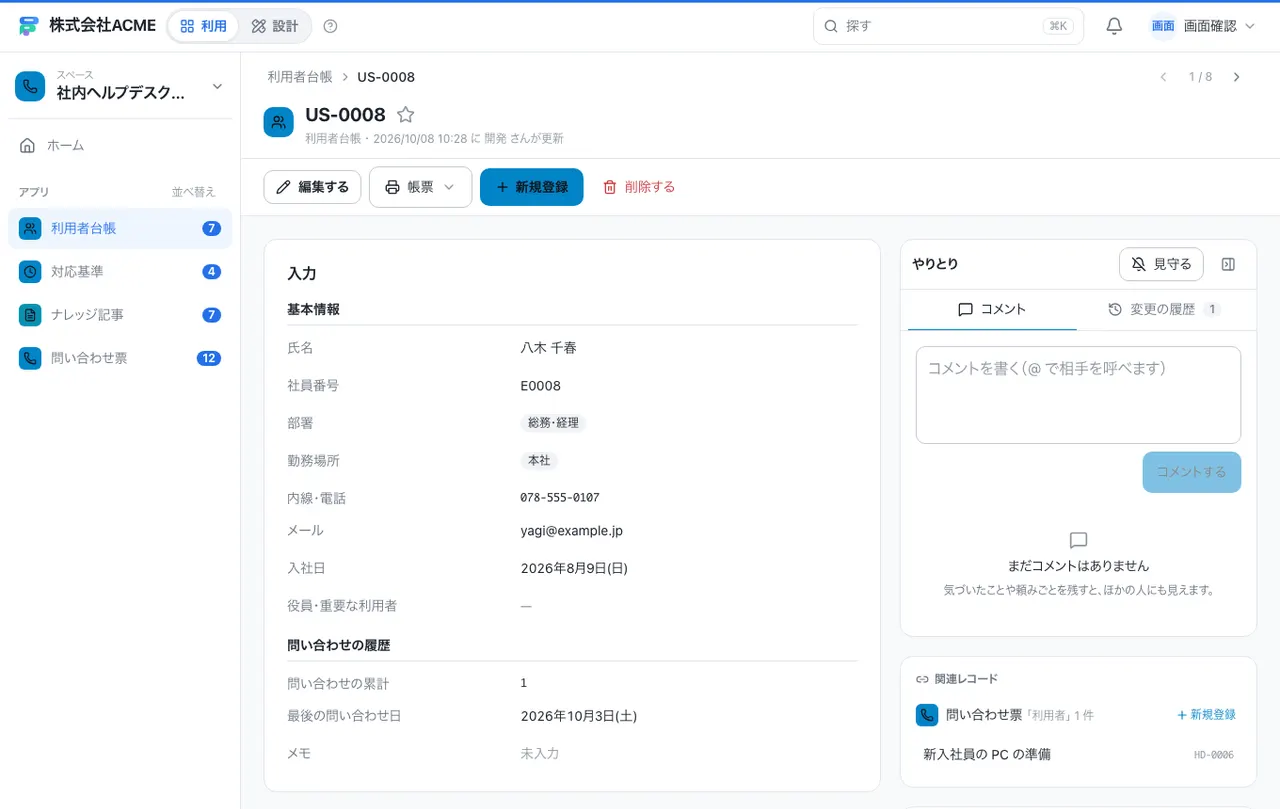The height and width of the screenshot is (809, 1280).
Task: Click the 対応基準 clock icon in sidebar
Action: pos(30,272)
